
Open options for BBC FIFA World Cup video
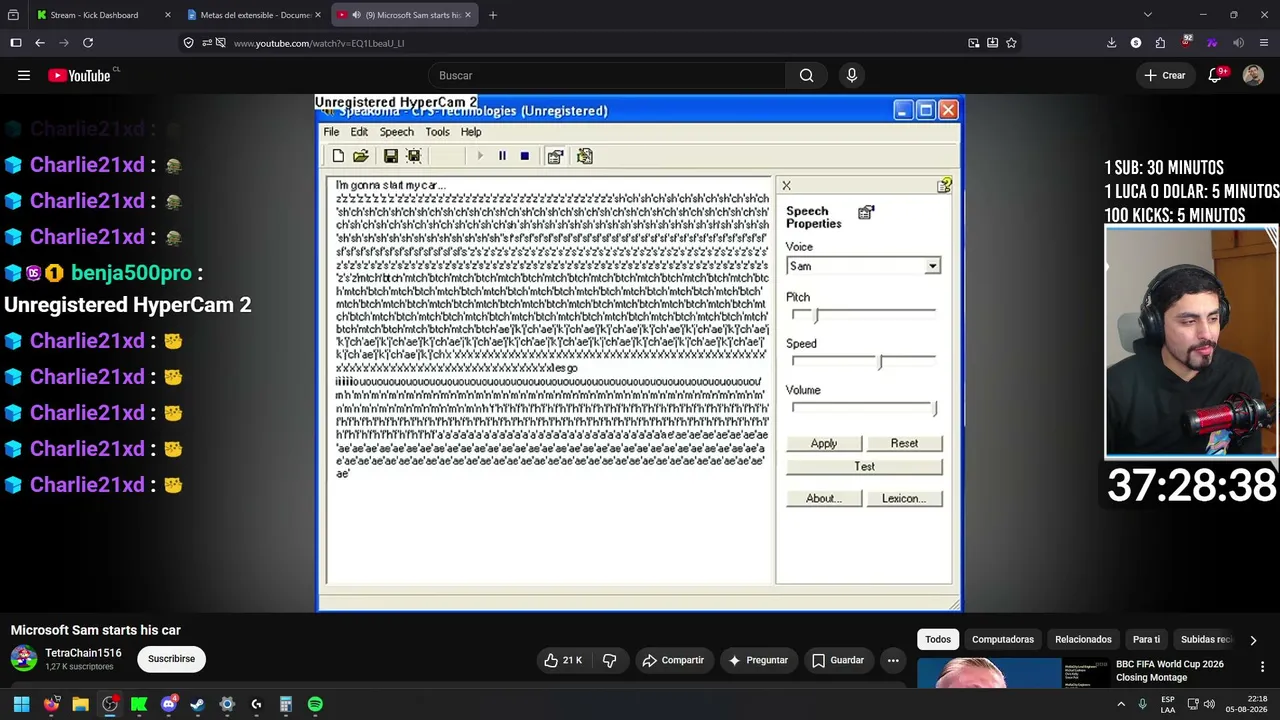pos(1262,667)
